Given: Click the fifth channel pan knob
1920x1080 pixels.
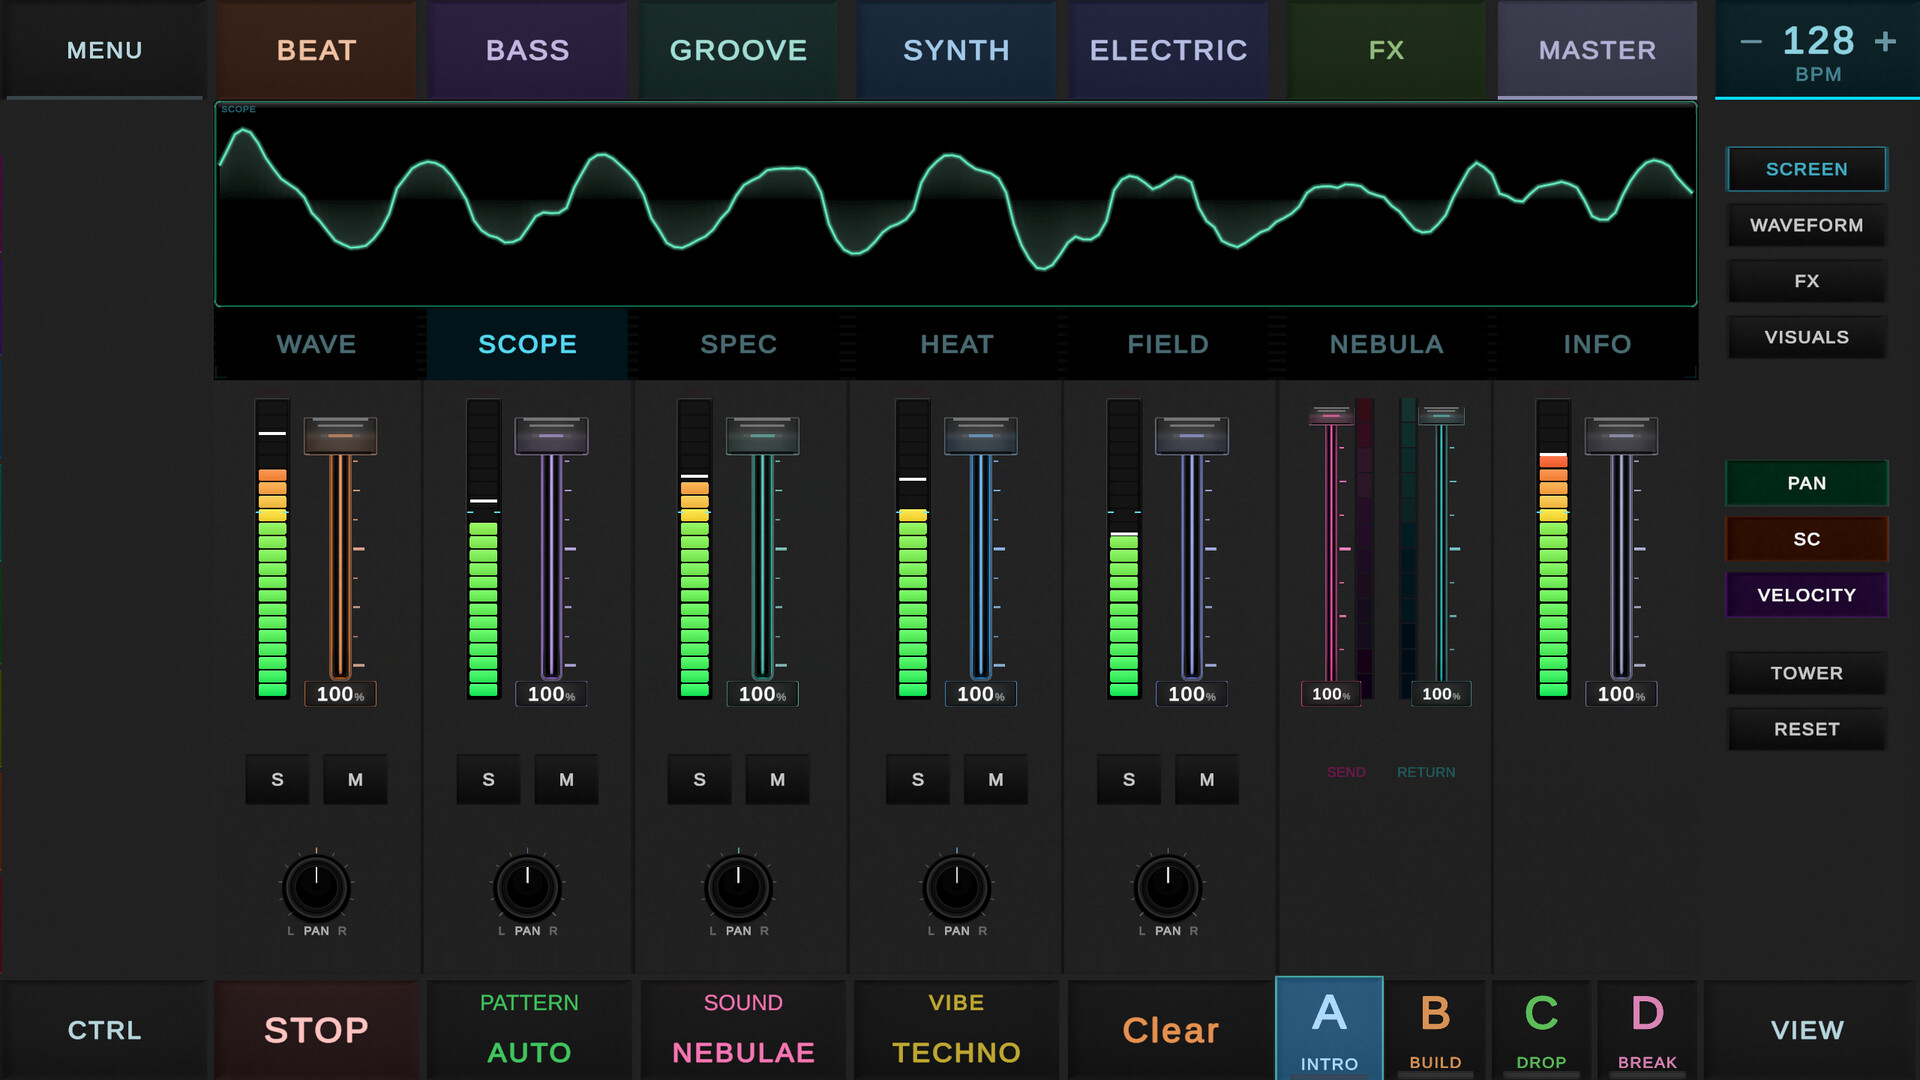Looking at the screenshot, I should pyautogui.click(x=1167, y=888).
